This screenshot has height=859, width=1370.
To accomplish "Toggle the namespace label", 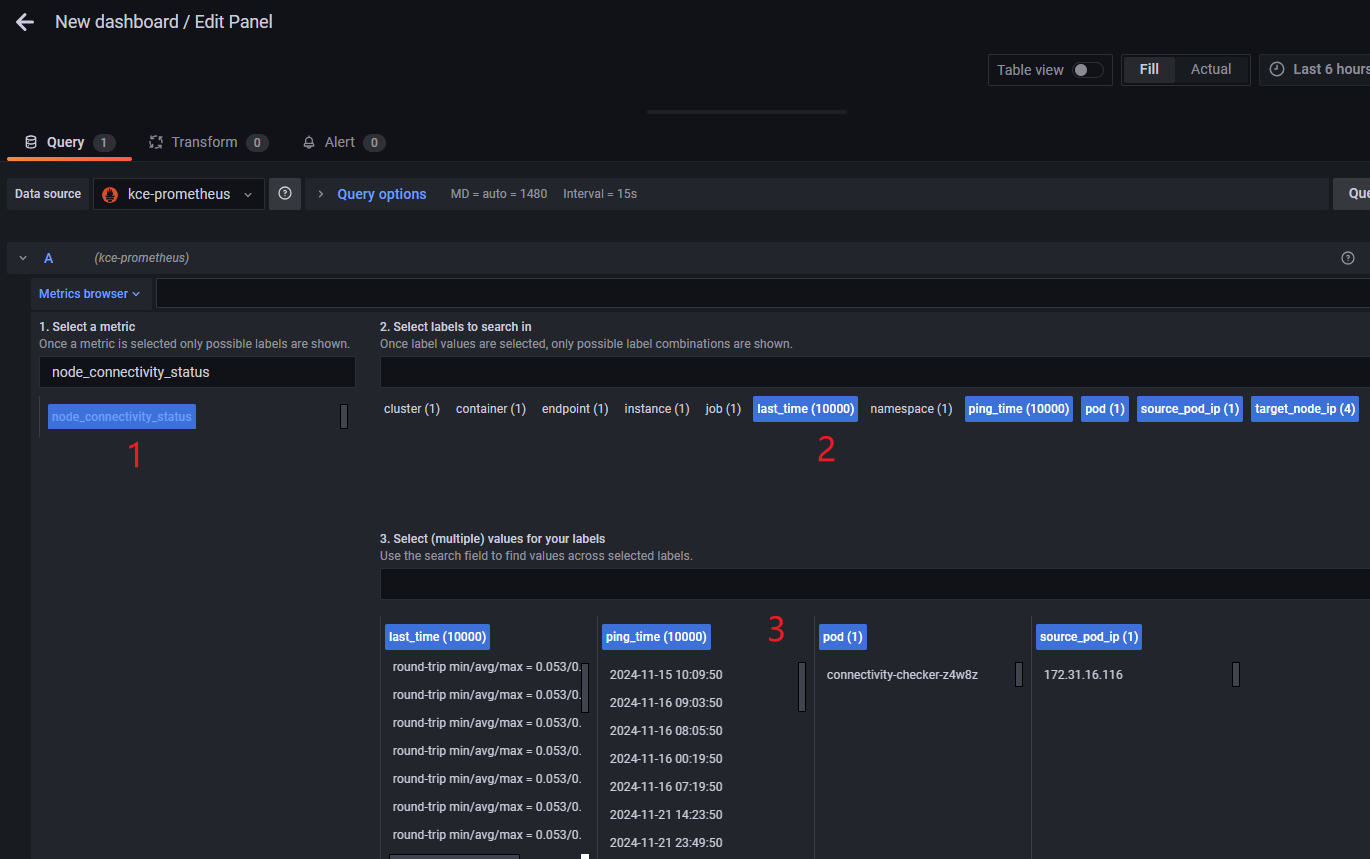I will (911, 409).
